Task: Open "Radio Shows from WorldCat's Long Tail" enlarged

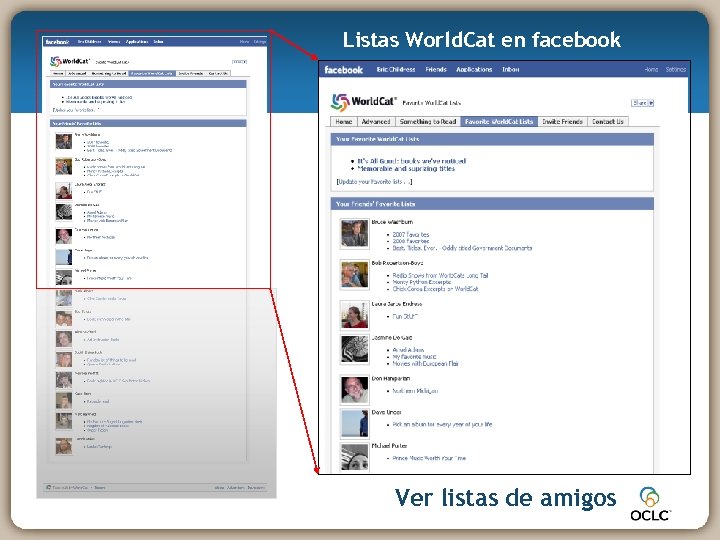Action: point(440,276)
